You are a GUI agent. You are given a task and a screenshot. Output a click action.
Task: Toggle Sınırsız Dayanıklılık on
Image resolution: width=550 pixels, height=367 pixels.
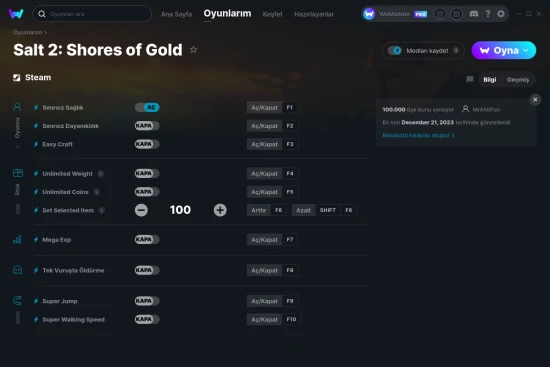(x=147, y=126)
